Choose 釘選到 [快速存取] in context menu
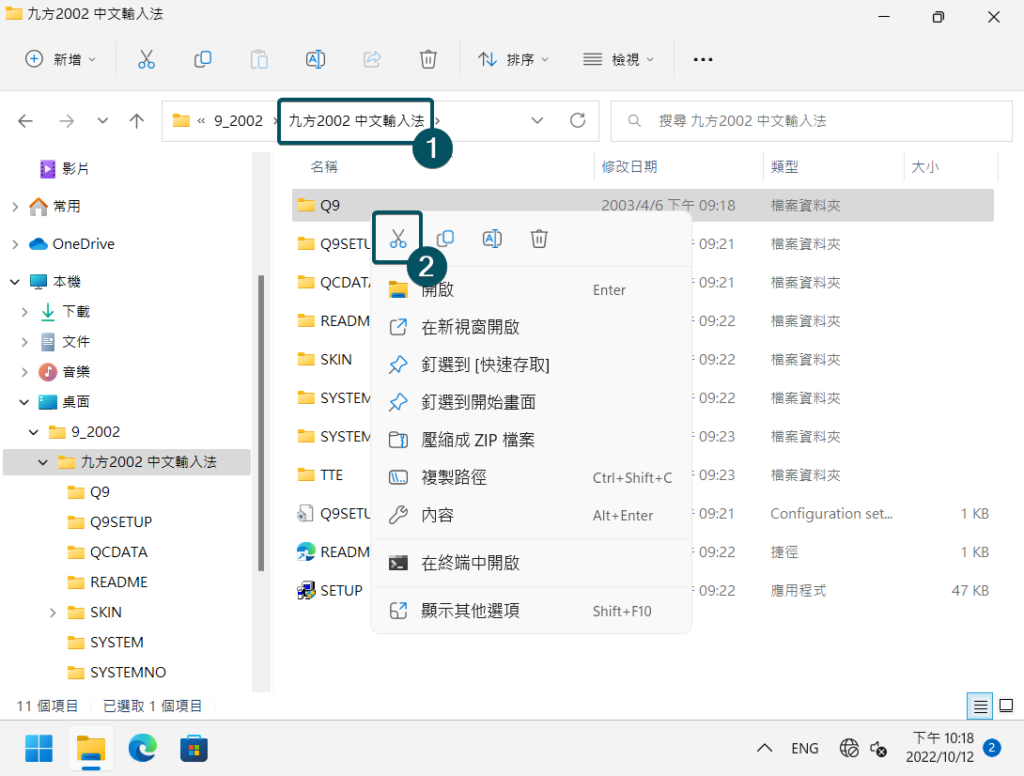The height and width of the screenshot is (776, 1024). (530, 364)
